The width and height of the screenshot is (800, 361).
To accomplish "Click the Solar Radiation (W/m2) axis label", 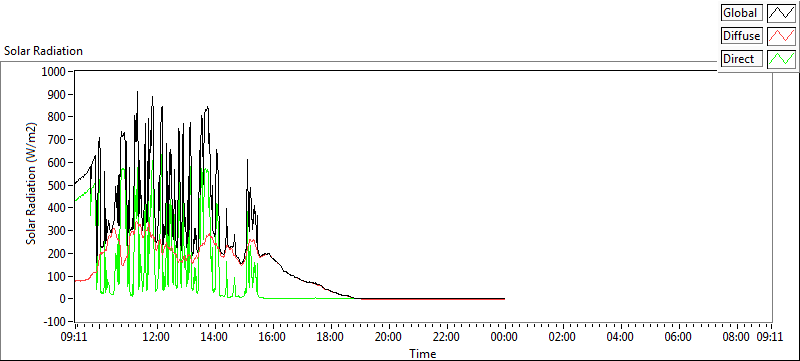I will tap(32, 184).
